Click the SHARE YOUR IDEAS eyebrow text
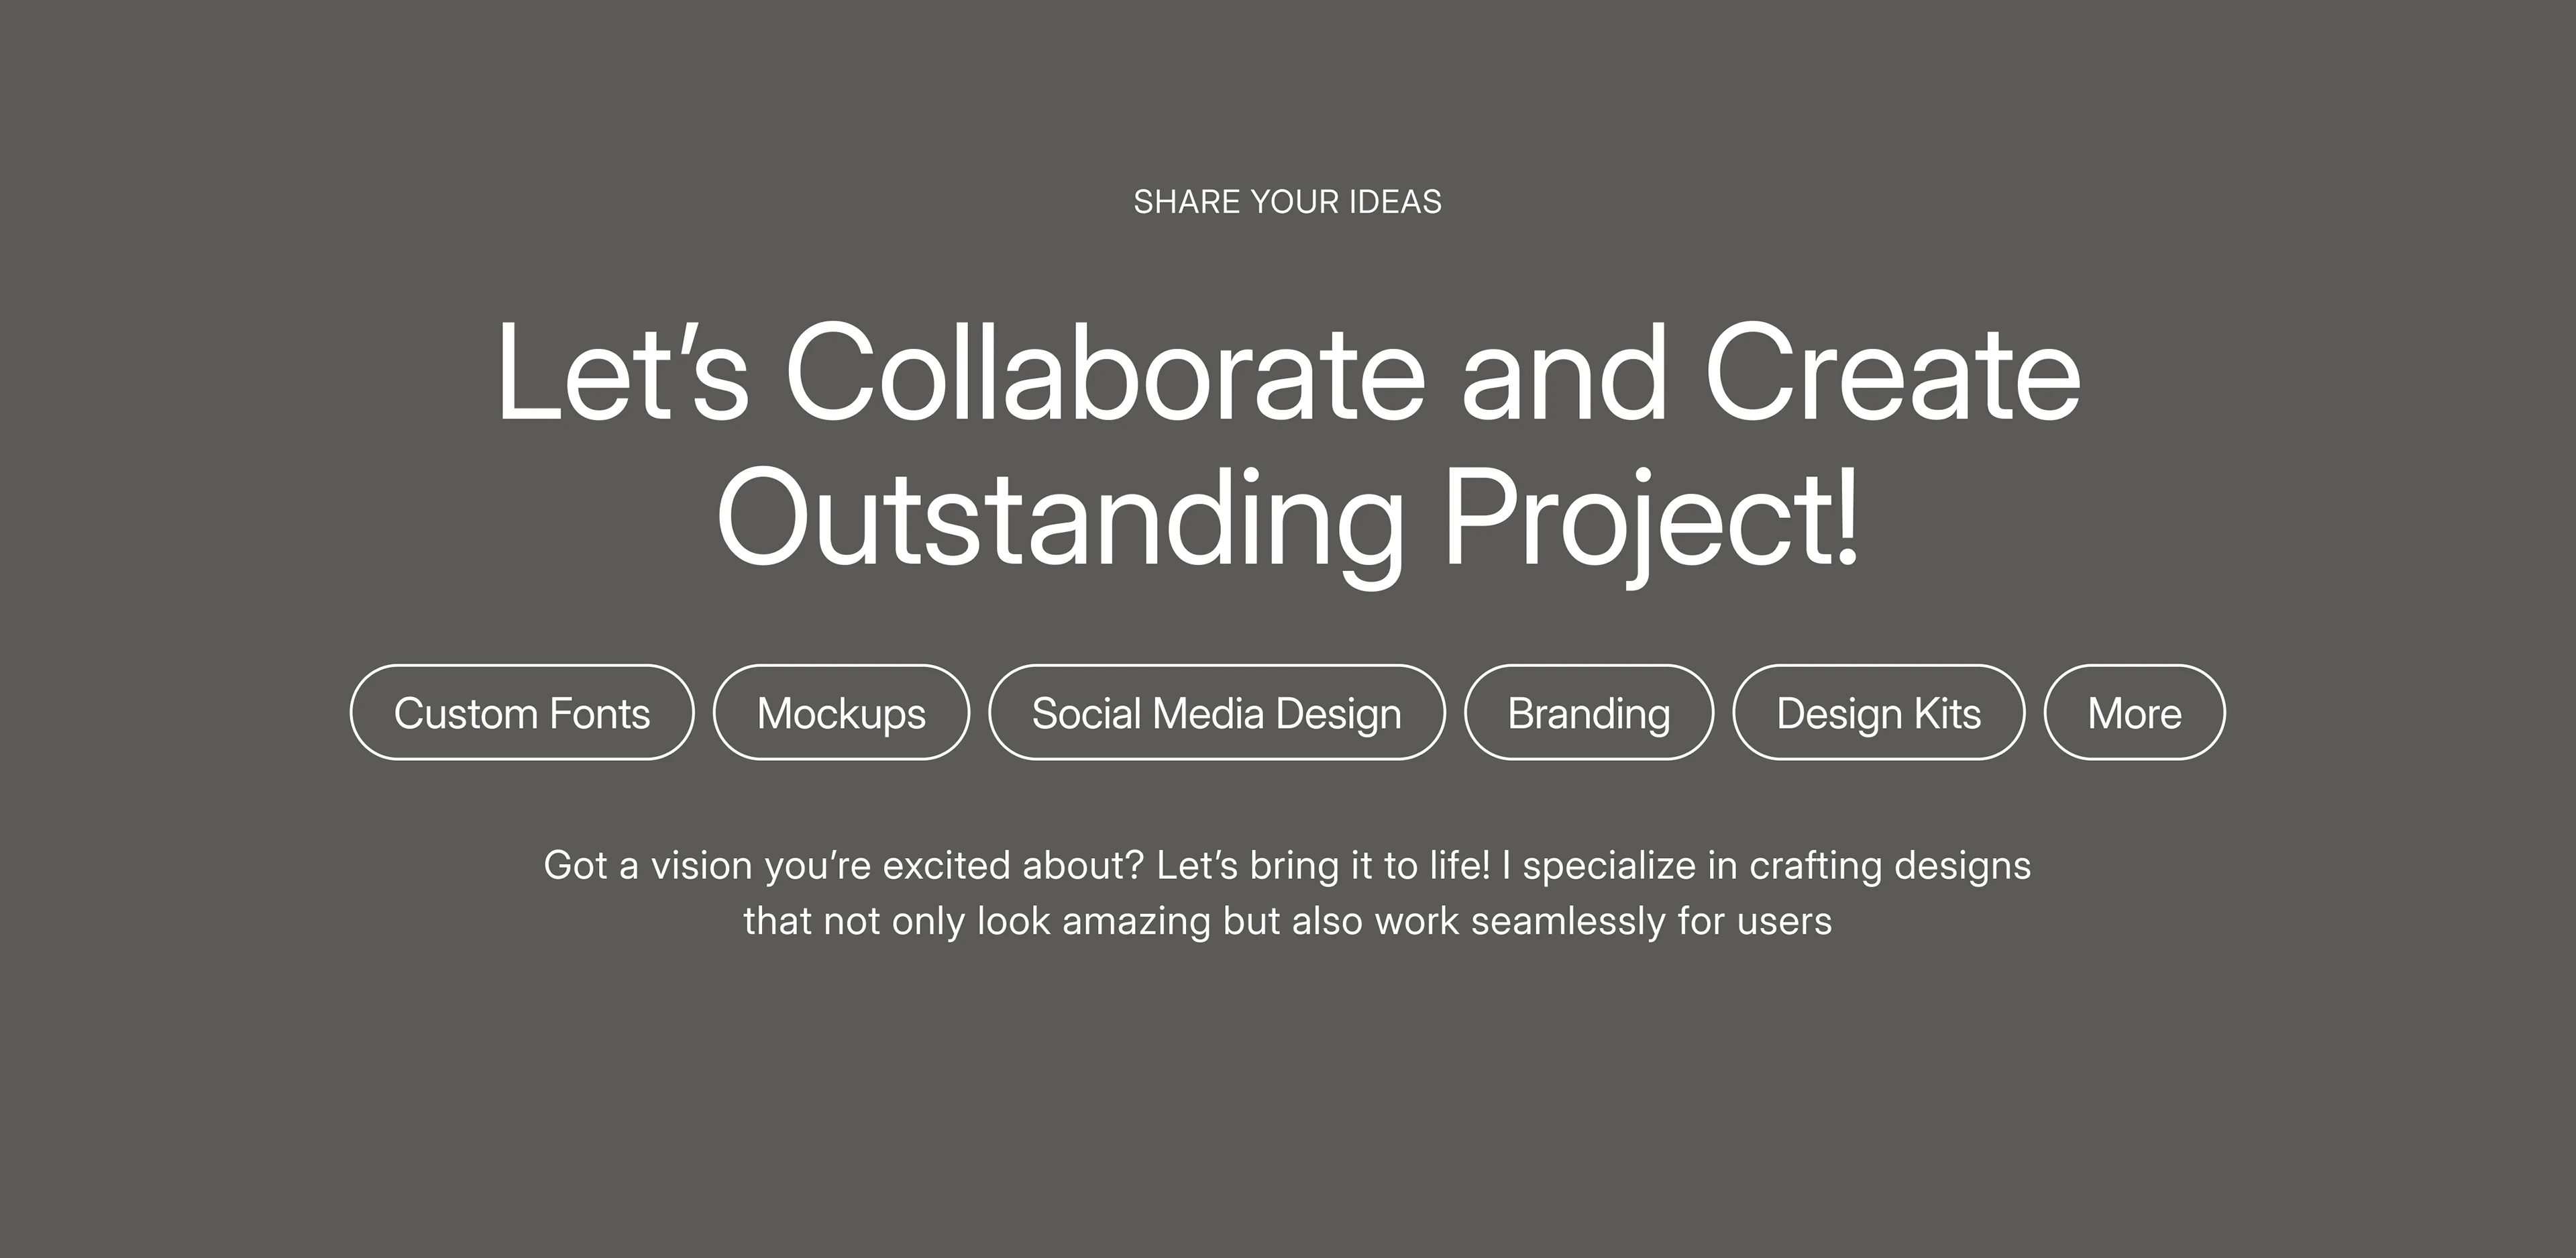 (1288, 202)
